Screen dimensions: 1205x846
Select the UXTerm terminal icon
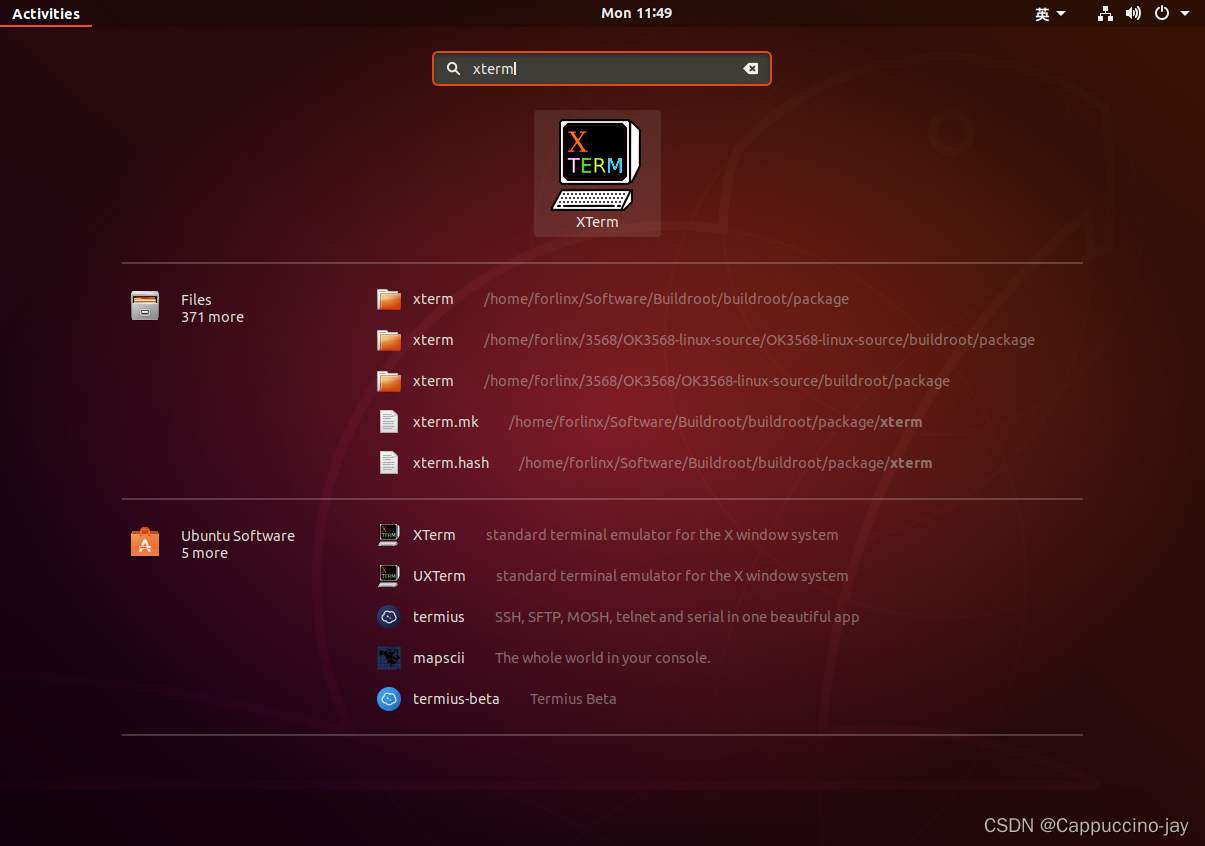click(389, 575)
